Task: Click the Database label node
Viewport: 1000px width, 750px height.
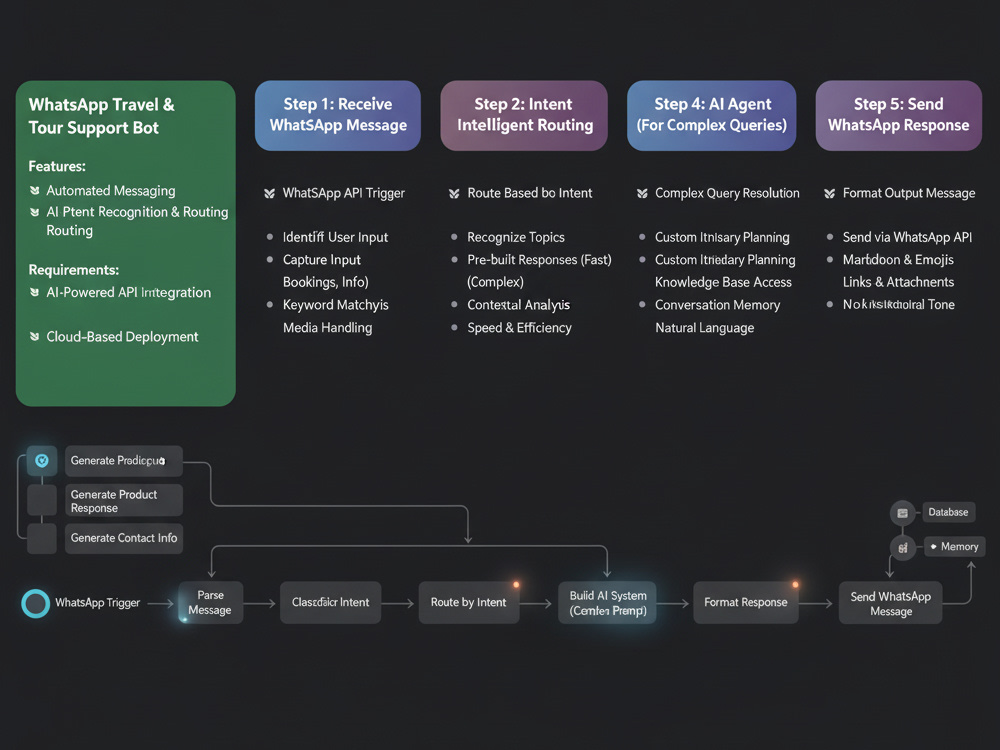Action: coord(948,512)
